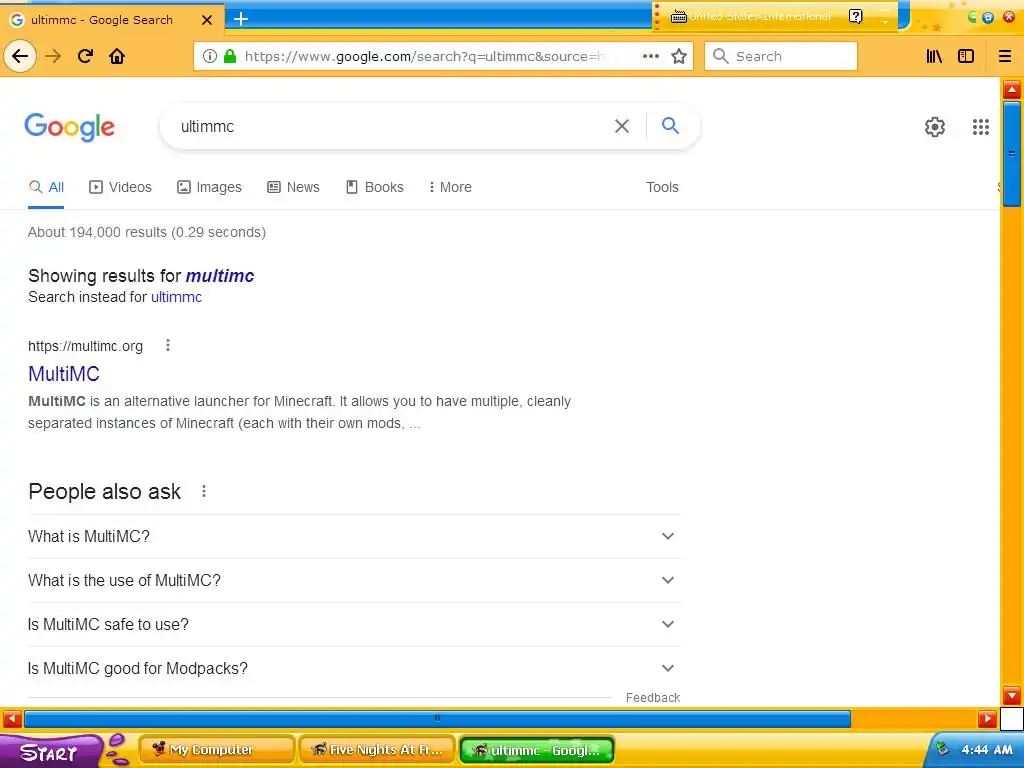
Task: Click vertical scrollbar down arrow
Action: (1012, 695)
